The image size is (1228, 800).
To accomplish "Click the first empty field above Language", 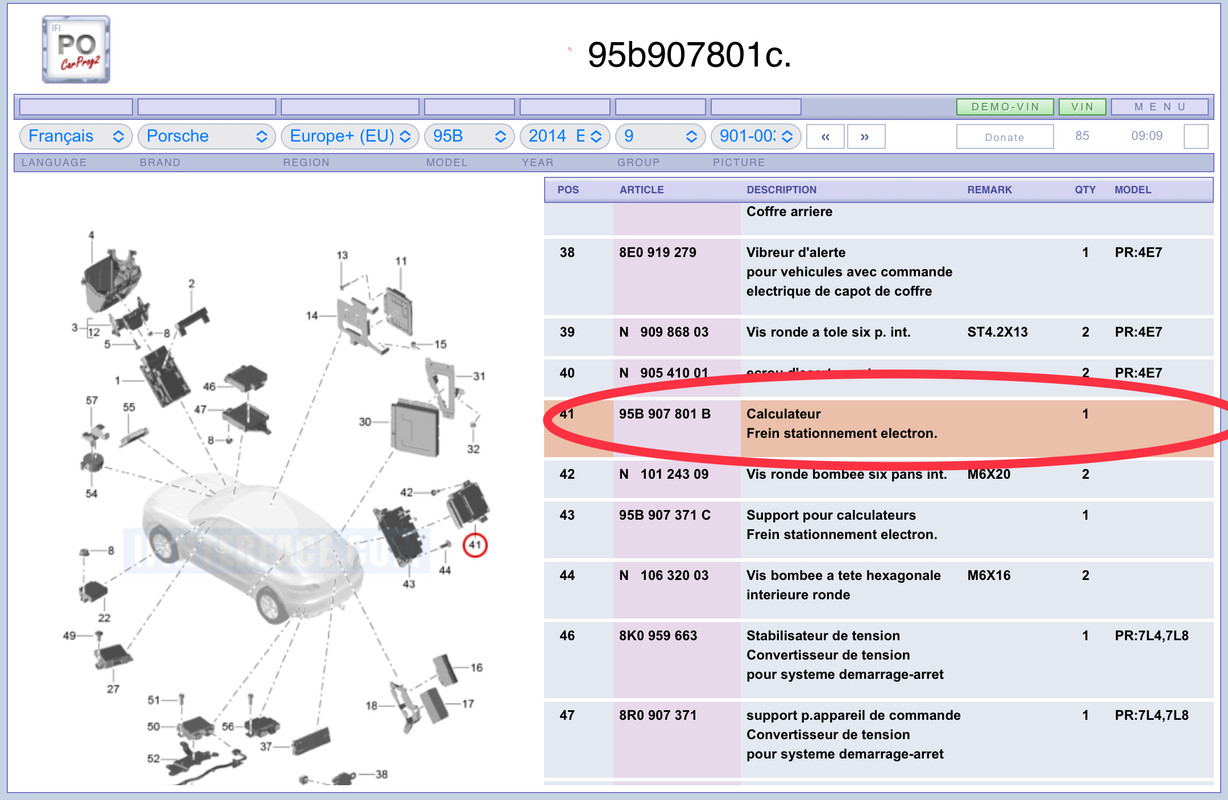I will click(76, 107).
